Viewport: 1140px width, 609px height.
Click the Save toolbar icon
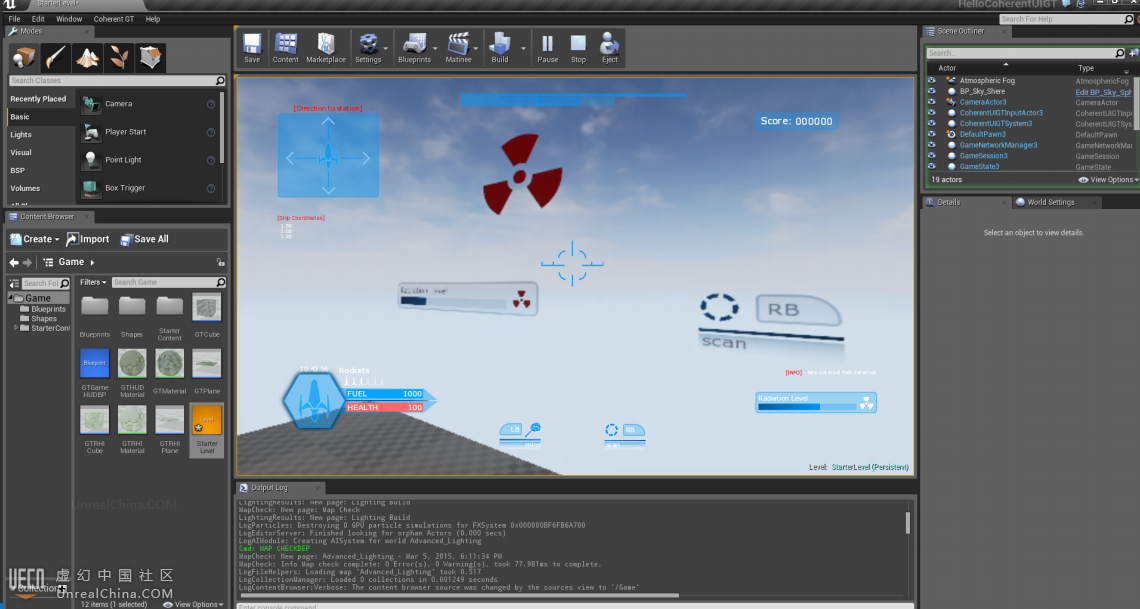click(x=252, y=48)
